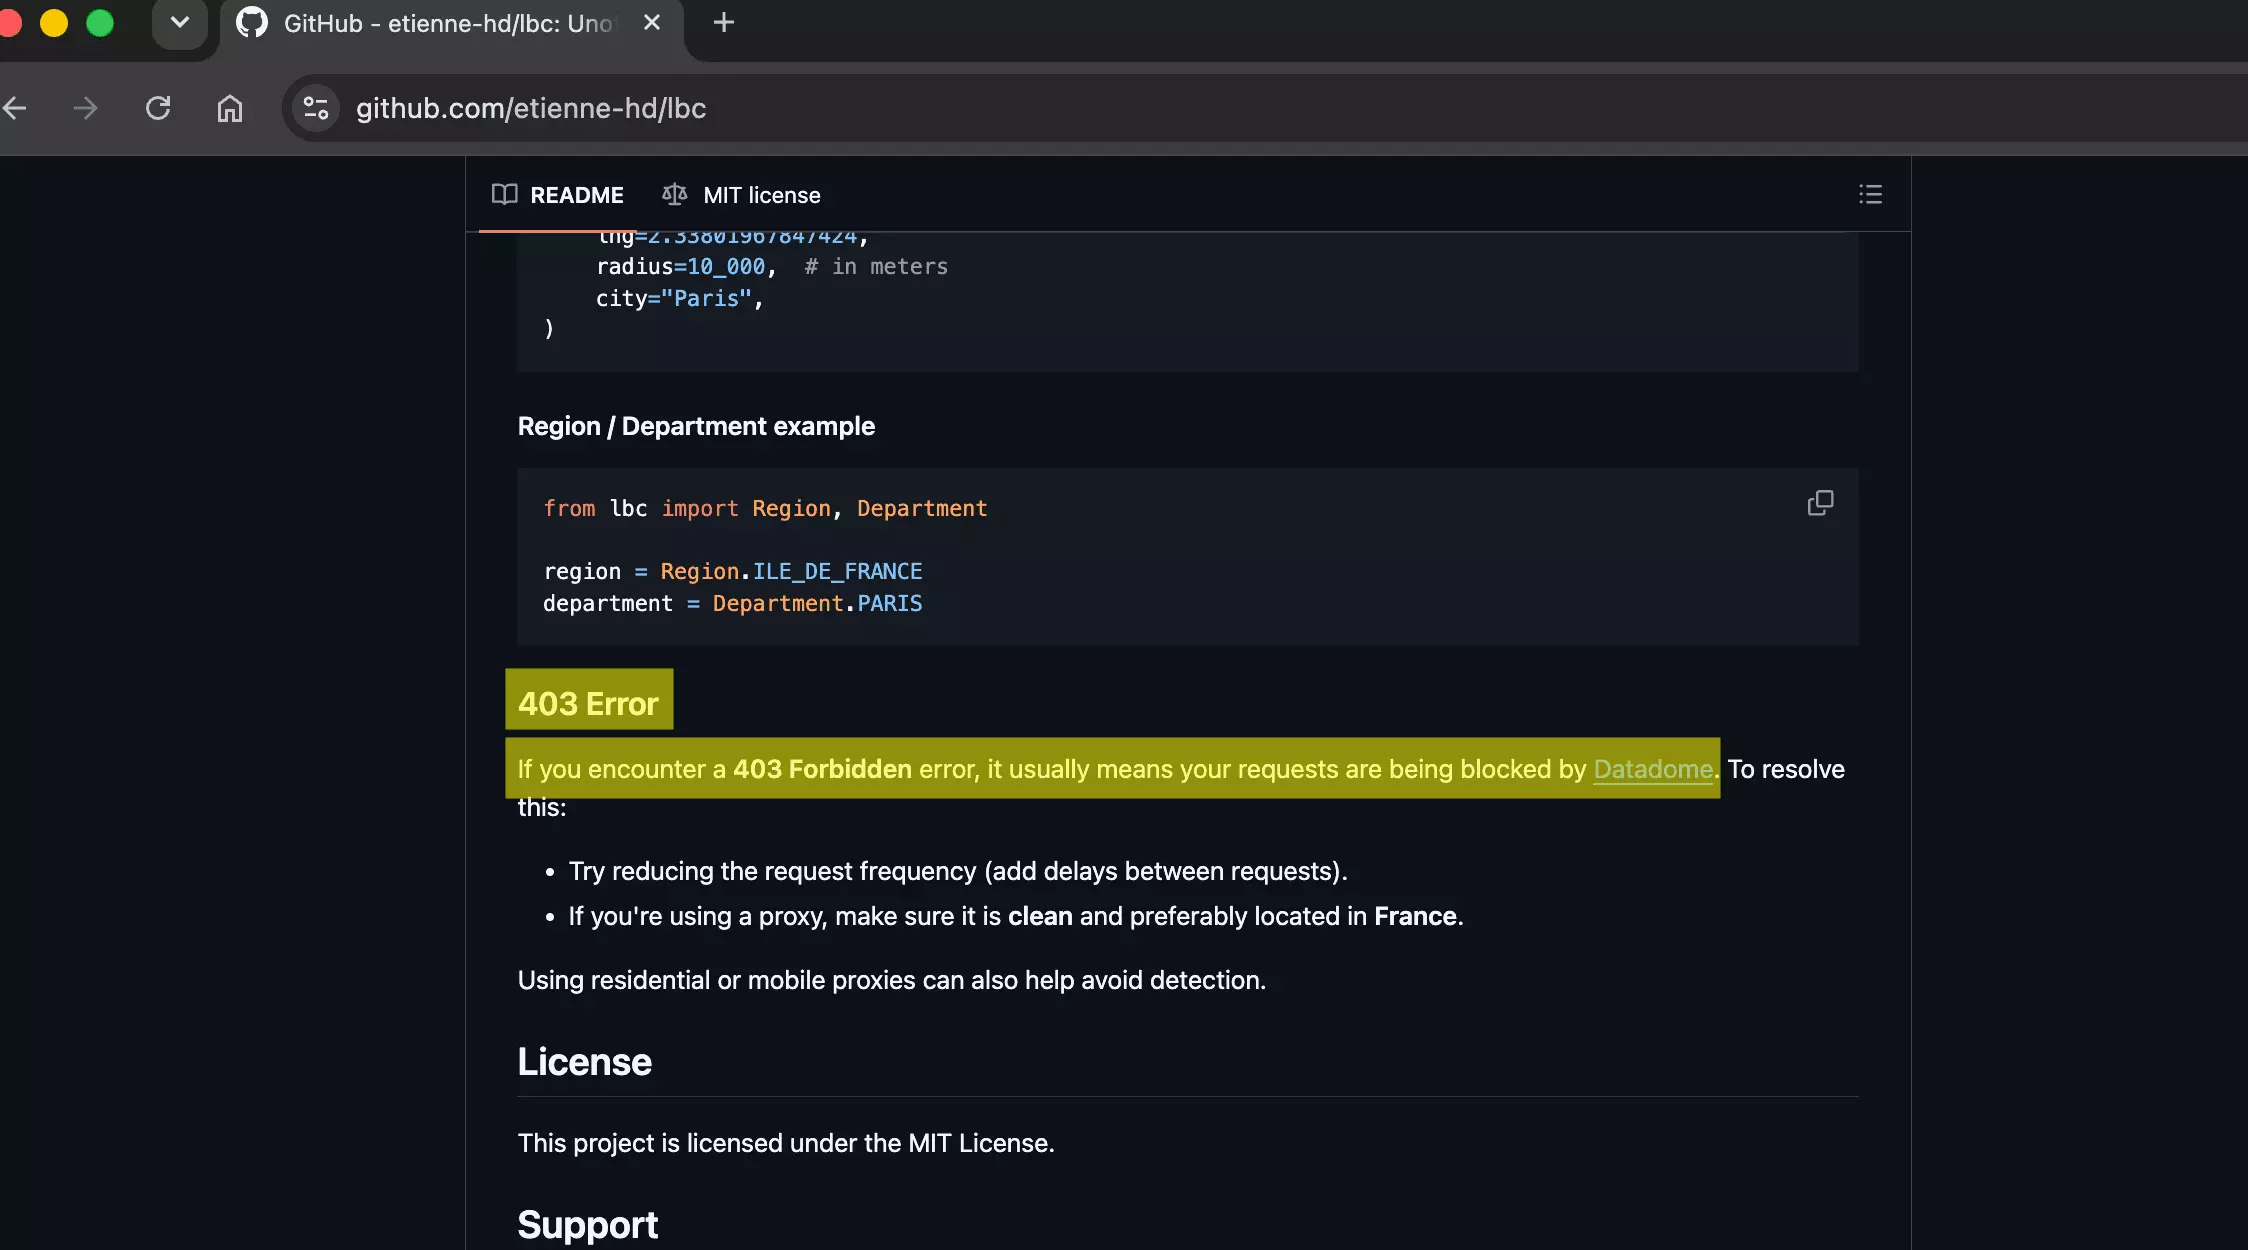Go forward to next page
The width and height of the screenshot is (2248, 1250).
coord(86,108)
